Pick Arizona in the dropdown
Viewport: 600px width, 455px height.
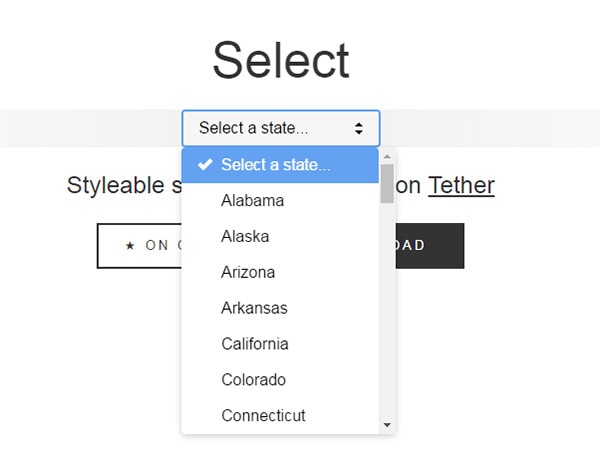[280, 272]
